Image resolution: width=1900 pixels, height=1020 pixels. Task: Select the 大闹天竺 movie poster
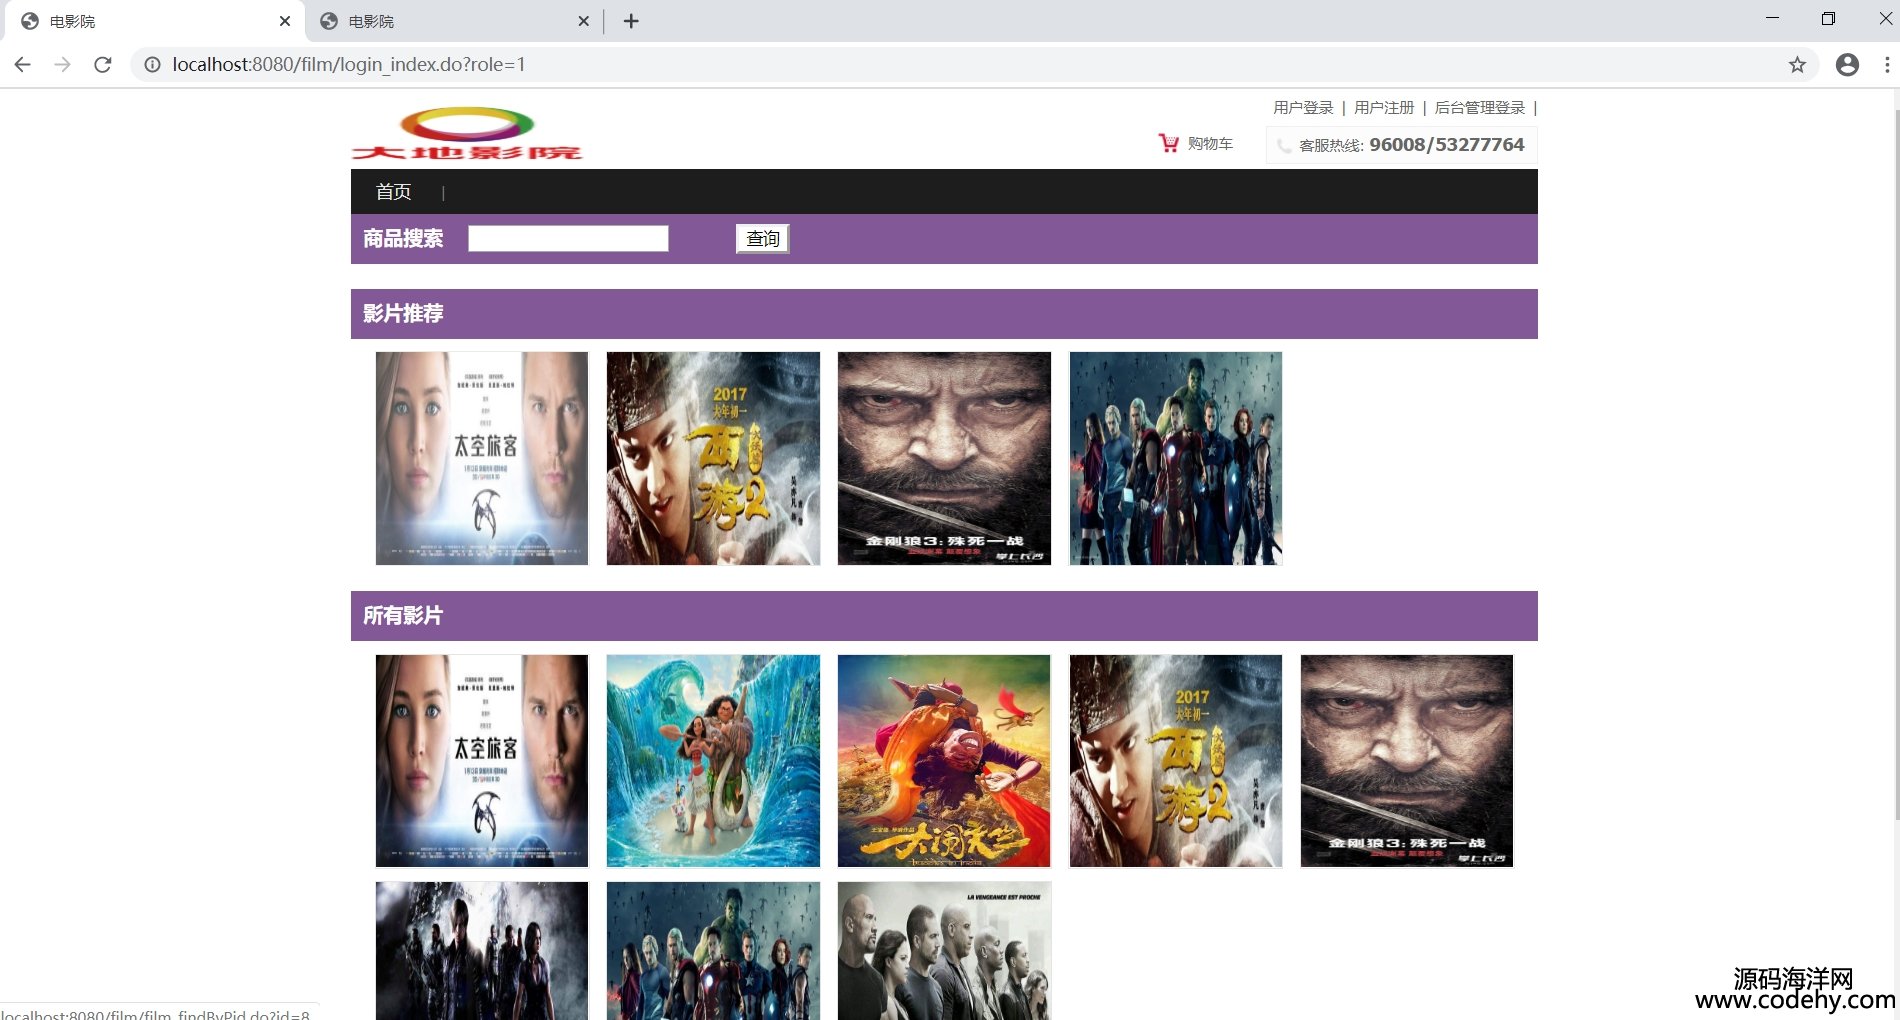(944, 761)
